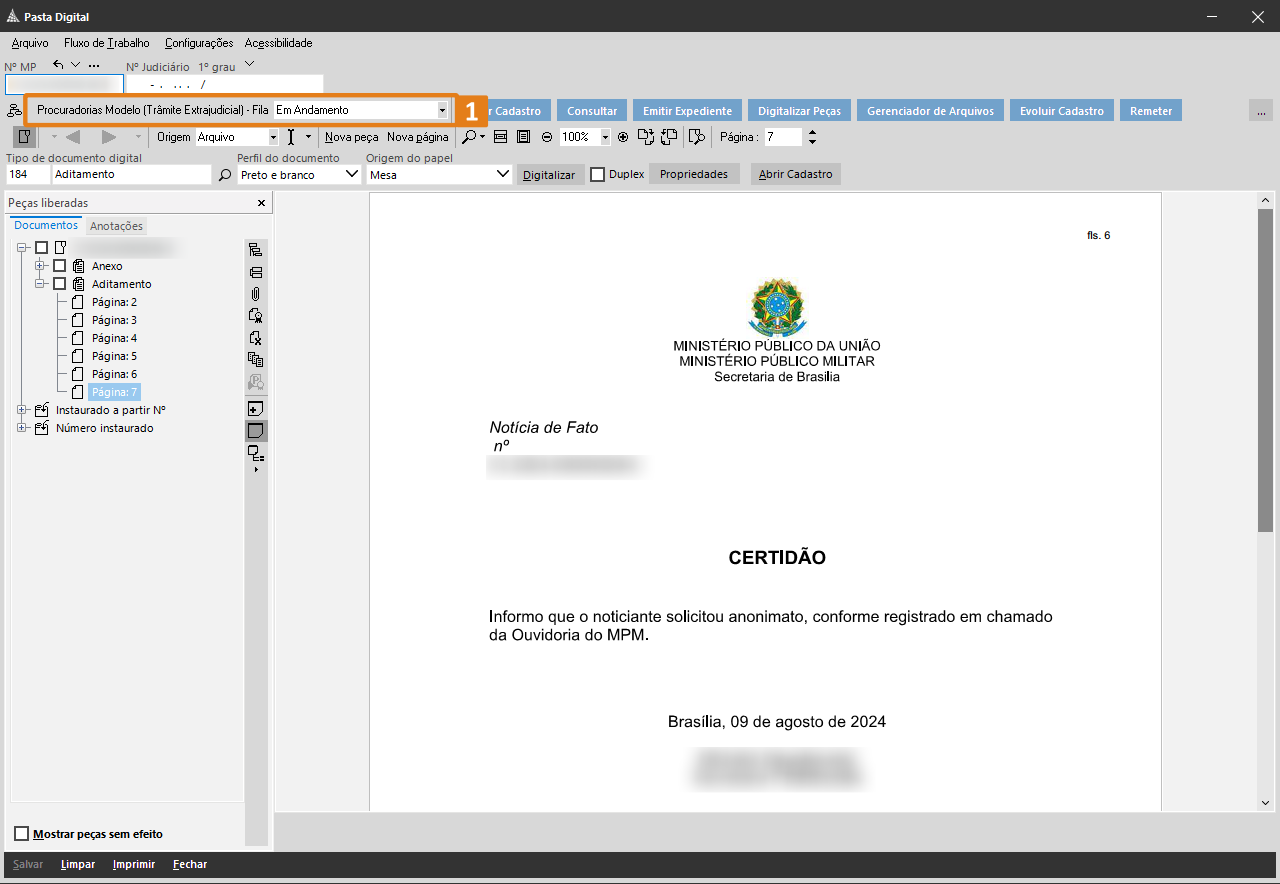Click the hierarchy list icon above the small arrow

(256, 454)
